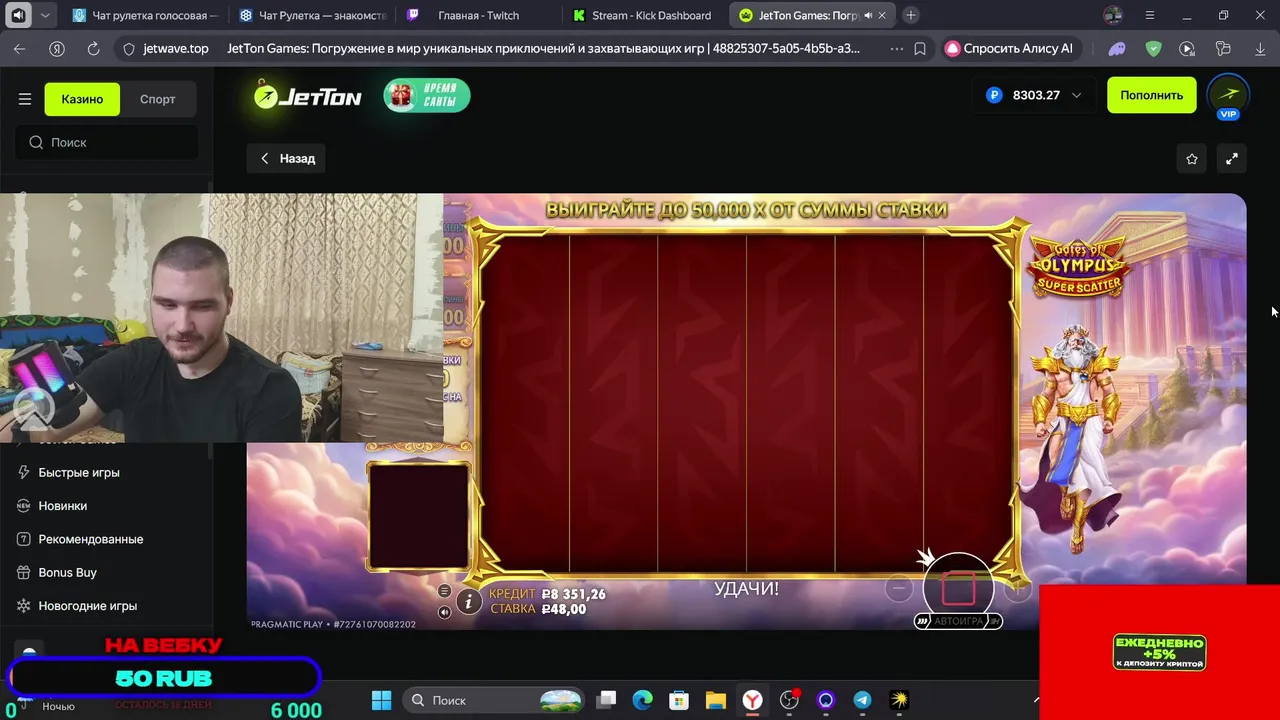Close the JetTon Games browser tab
The height and width of the screenshot is (720, 1280).
point(882,15)
